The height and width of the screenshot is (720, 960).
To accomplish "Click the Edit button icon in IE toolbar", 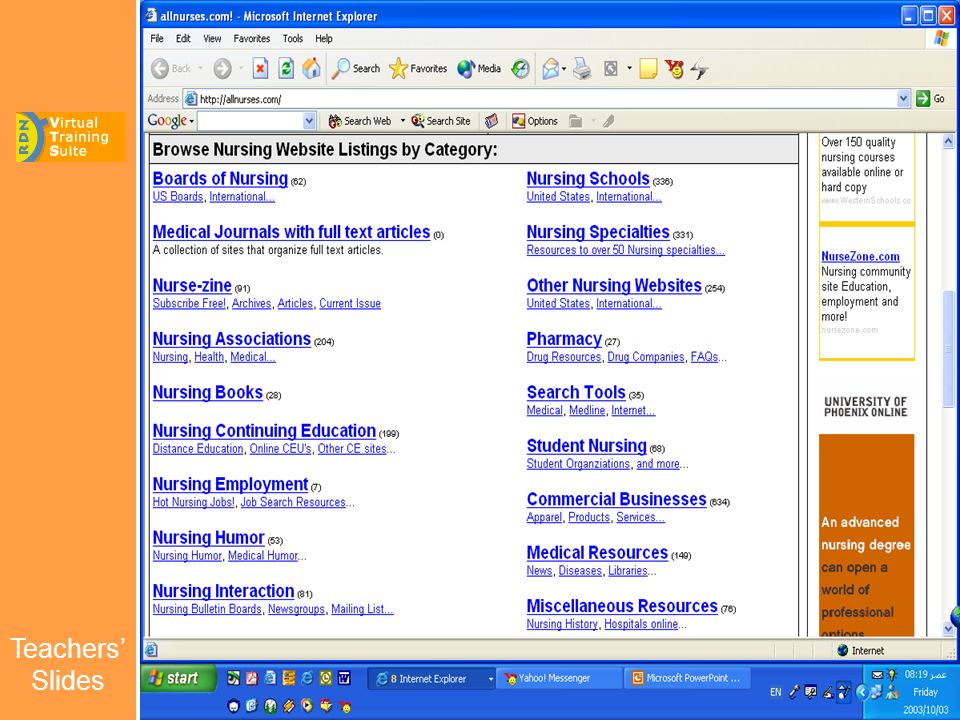I will [610, 69].
